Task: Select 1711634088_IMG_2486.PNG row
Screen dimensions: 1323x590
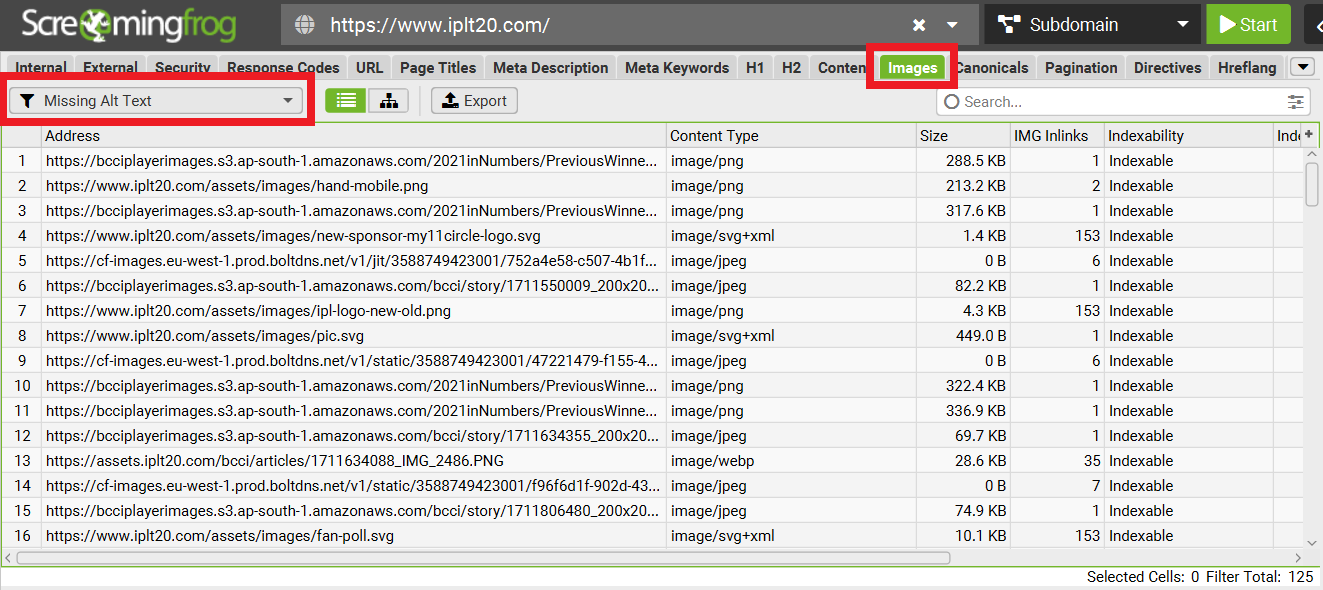Action: (354, 461)
